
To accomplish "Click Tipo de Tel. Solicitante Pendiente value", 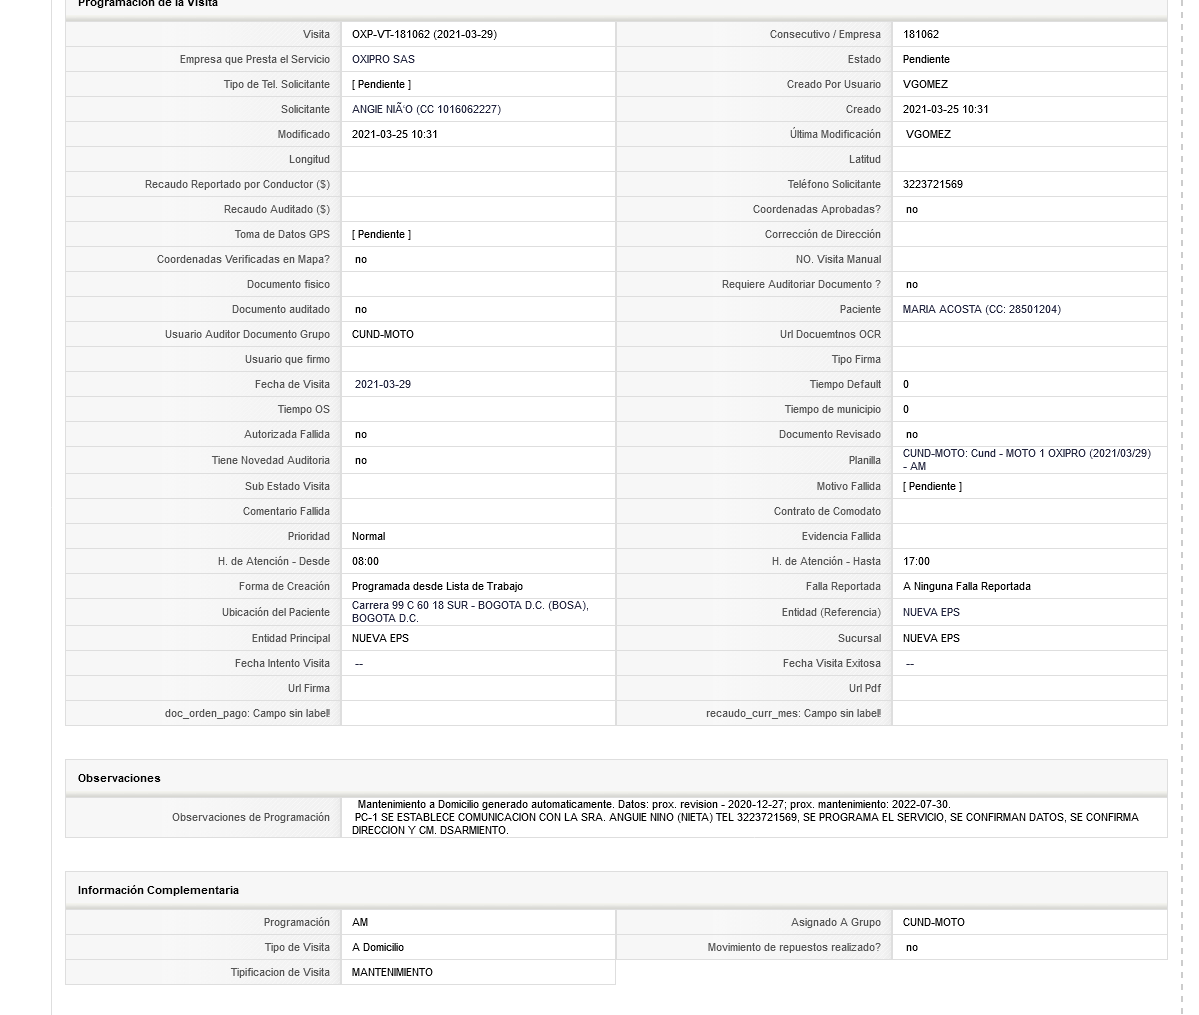I will [x=381, y=85].
